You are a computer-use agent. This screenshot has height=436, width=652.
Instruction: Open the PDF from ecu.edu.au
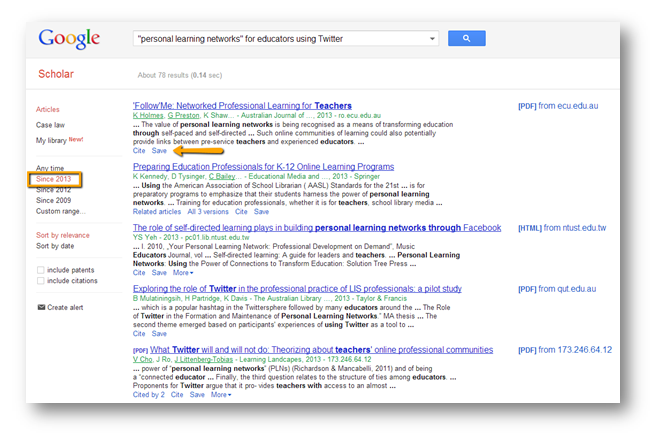pyautogui.click(x=563, y=105)
